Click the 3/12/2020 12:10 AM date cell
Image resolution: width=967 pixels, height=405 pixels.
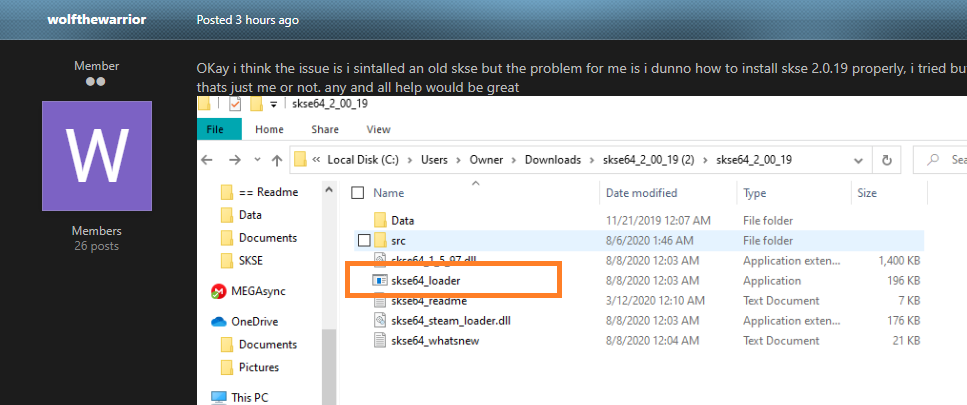click(655, 301)
